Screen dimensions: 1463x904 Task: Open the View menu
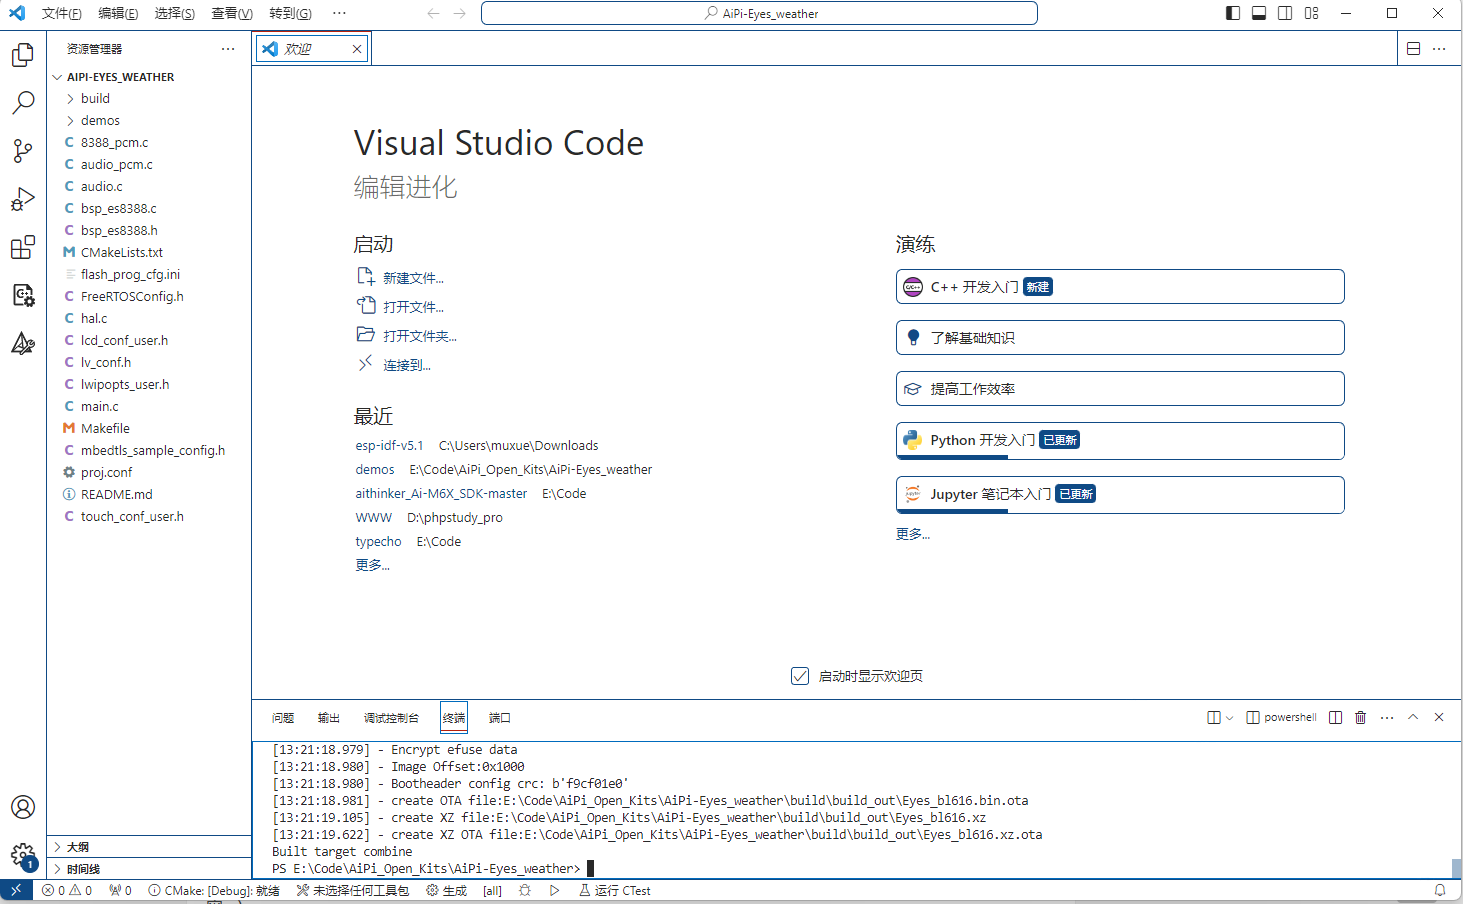pyautogui.click(x=232, y=13)
